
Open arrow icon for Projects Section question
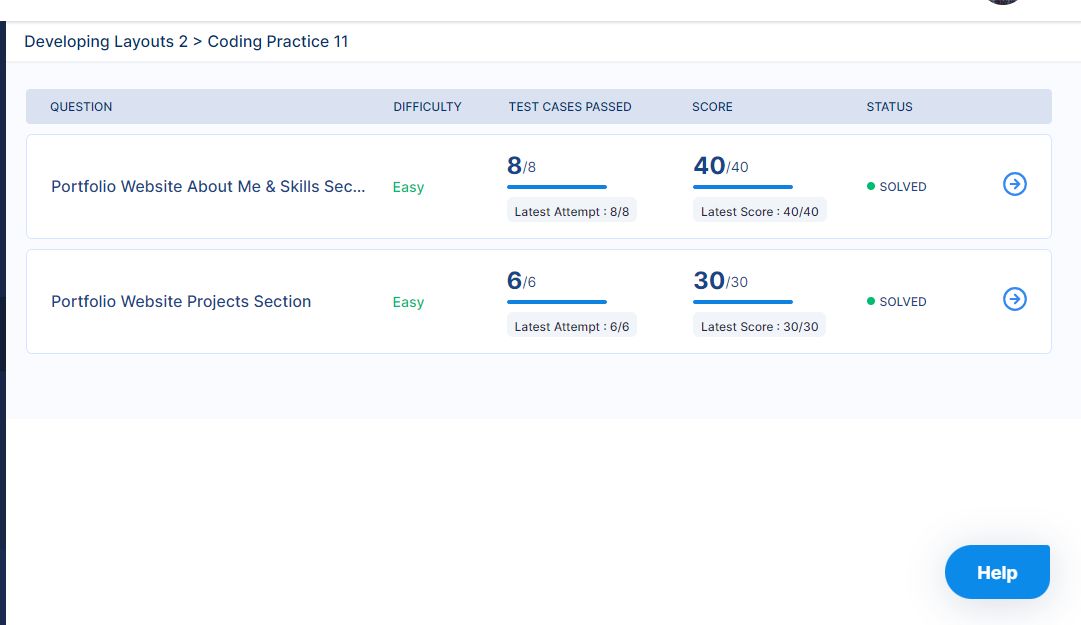point(1014,299)
